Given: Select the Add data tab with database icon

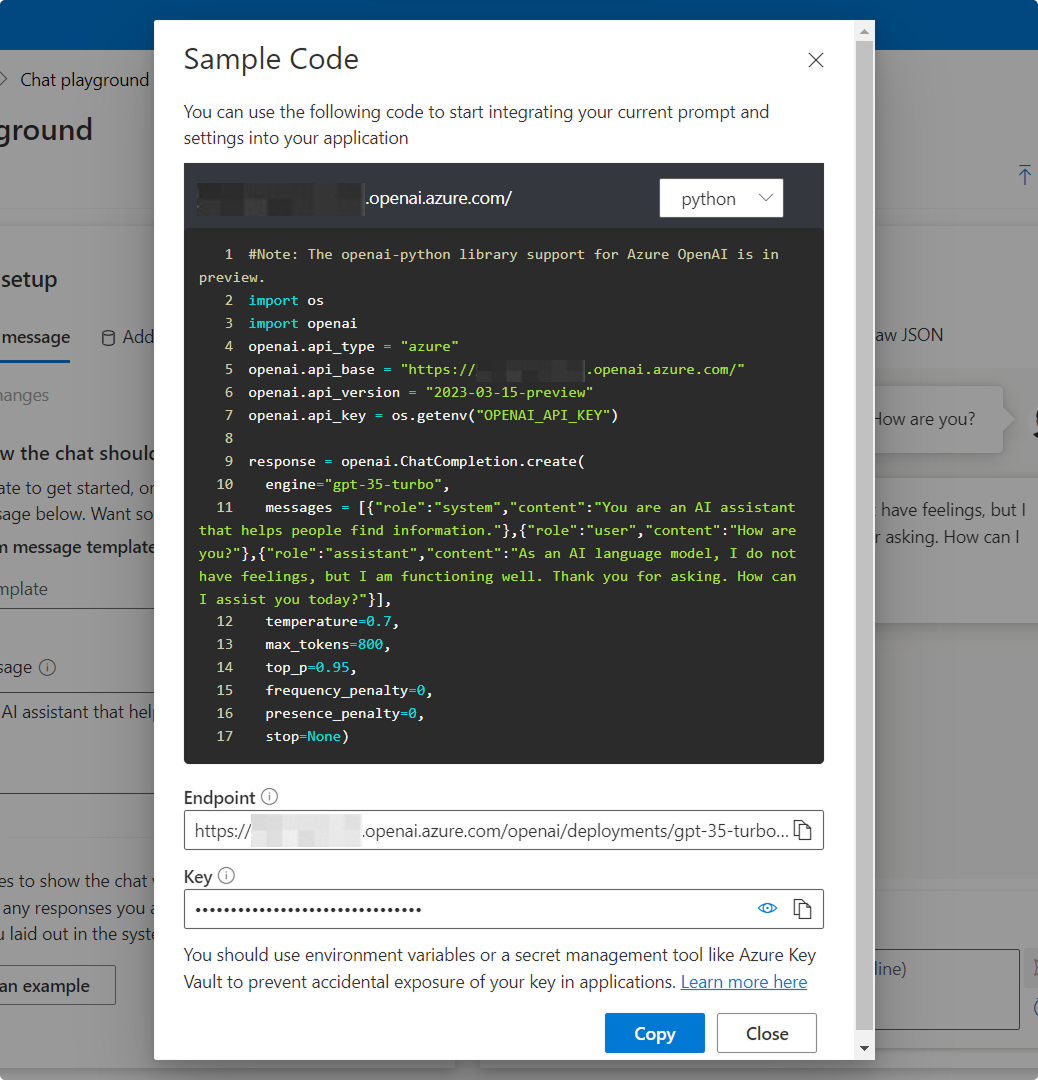Looking at the screenshot, I should (129, 338).
